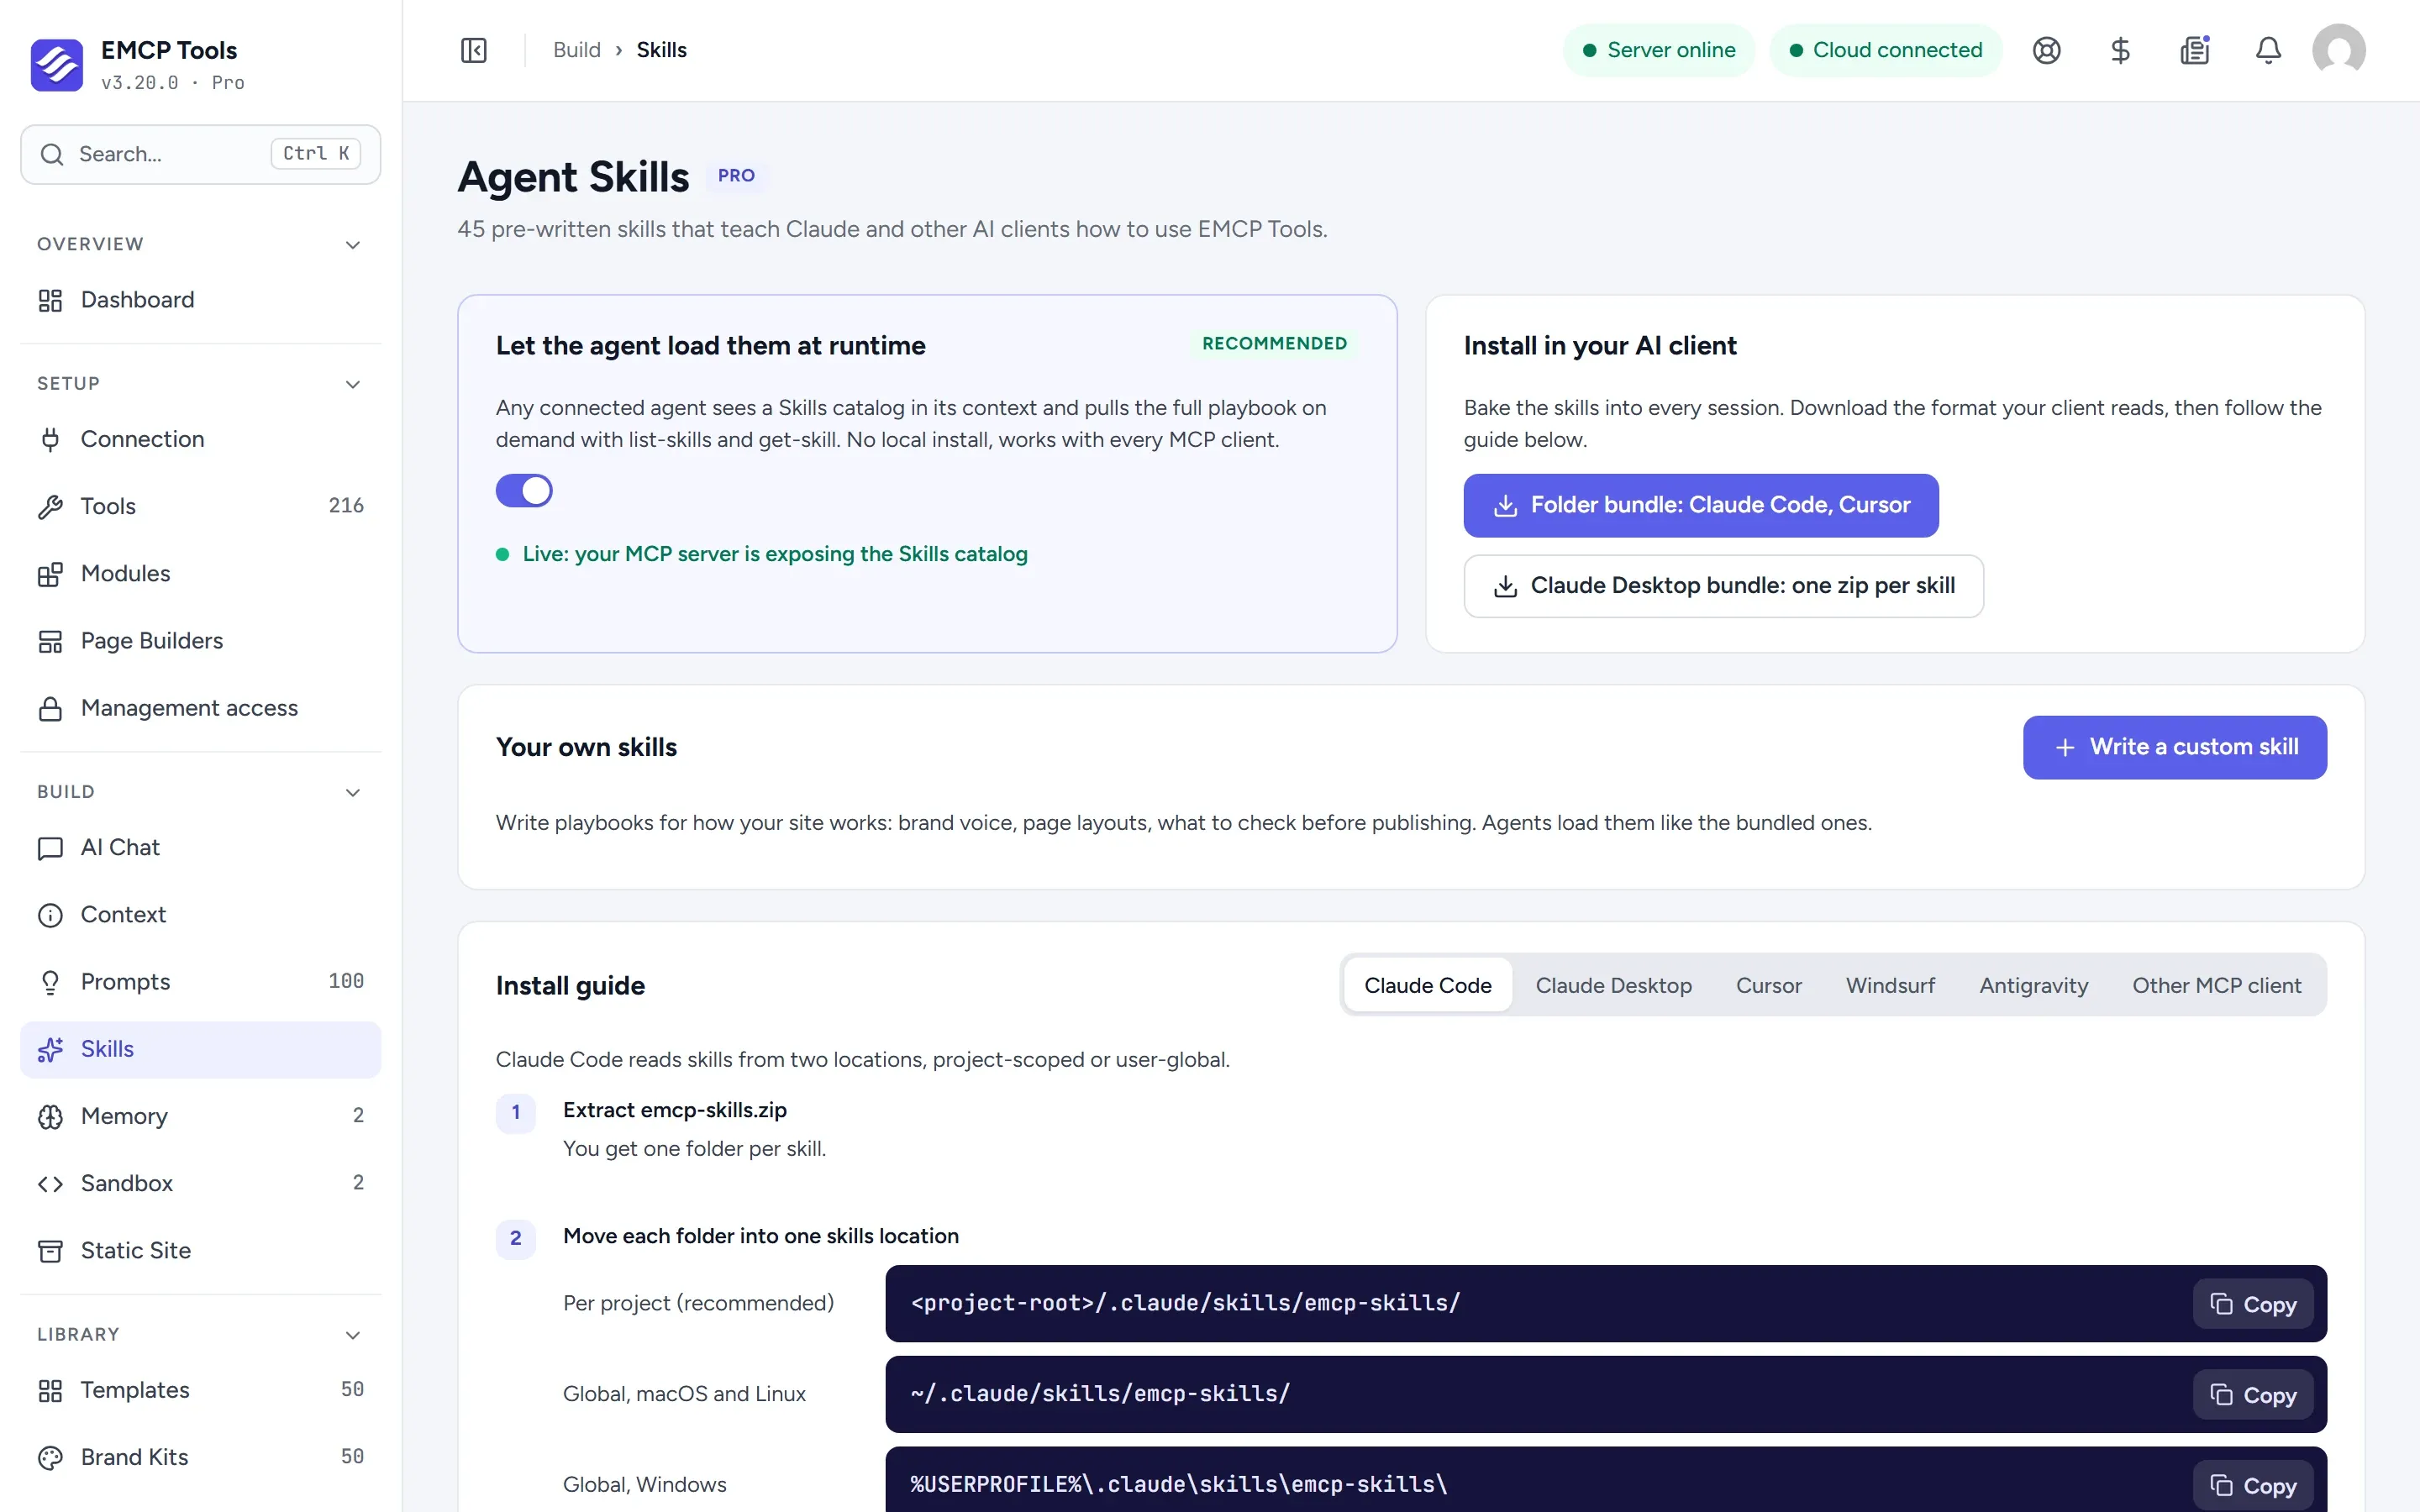The image size is (2420, 1512).
Task: Collapse the sidebar with the panel icon
Action: point(474,50)
